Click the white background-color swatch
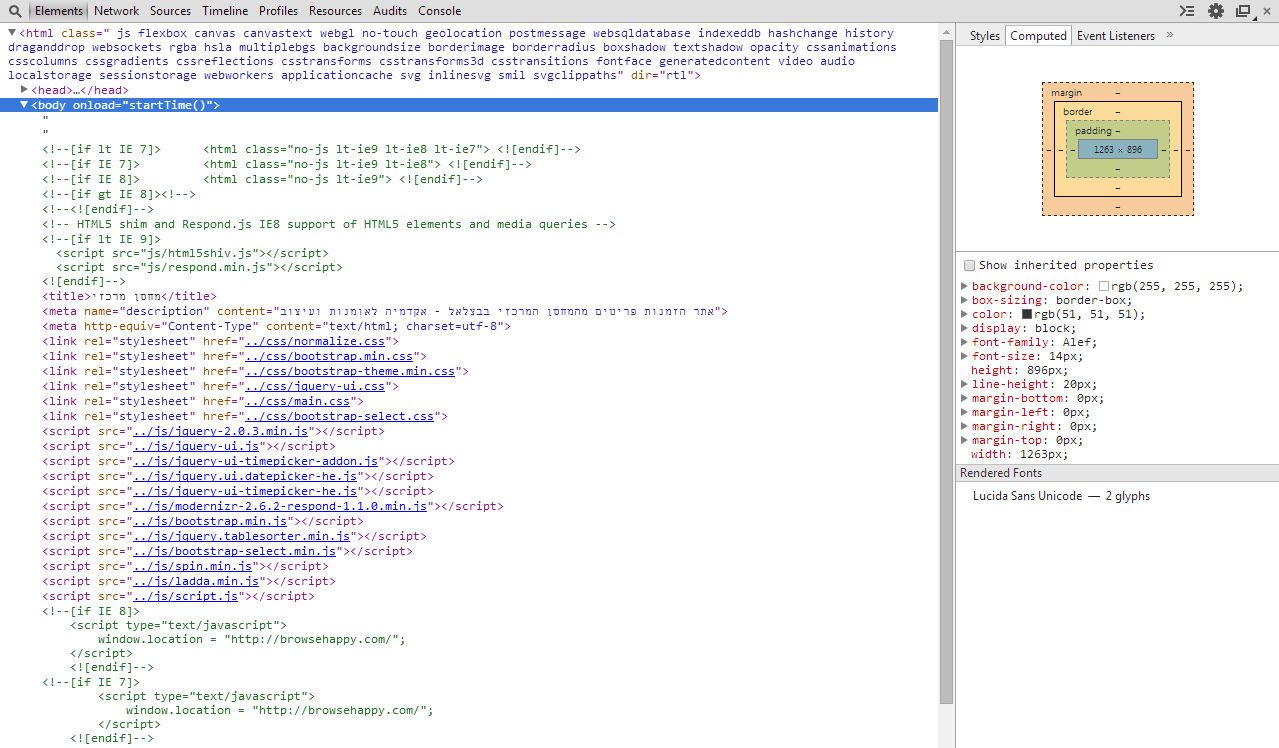 1104,286
